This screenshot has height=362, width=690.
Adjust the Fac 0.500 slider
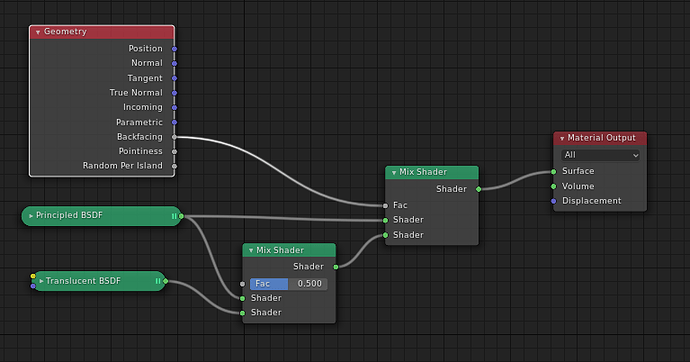(x=289, y=284)
